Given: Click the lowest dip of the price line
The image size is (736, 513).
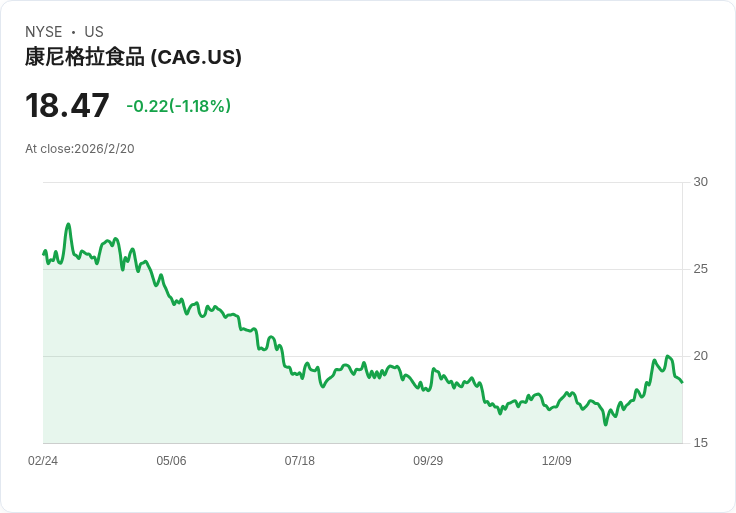Looking at the screenshot, I should 605,424.
